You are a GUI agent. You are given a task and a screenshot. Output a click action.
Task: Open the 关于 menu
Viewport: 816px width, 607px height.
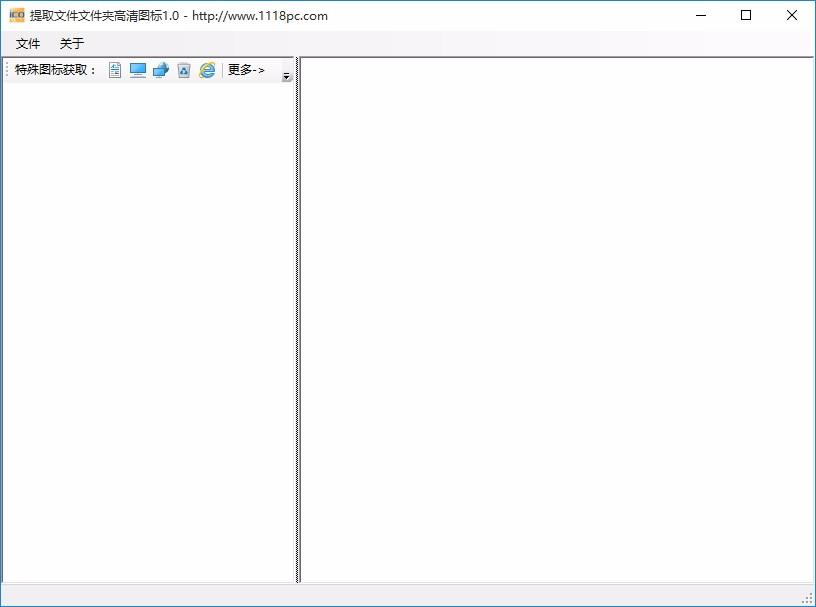point(72,43)
